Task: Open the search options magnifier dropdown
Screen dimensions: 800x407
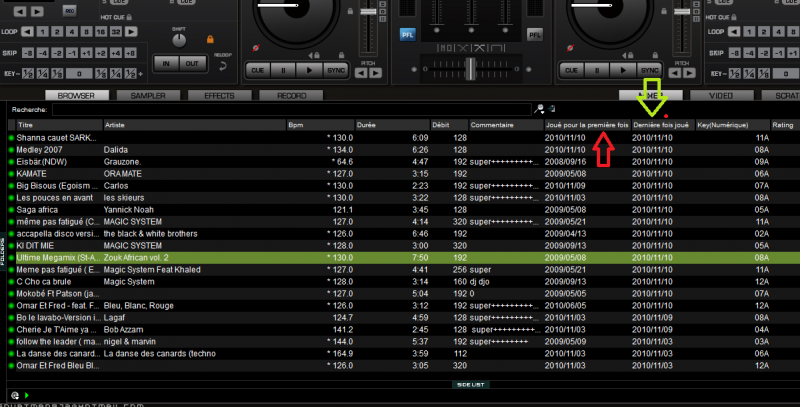Action: [539, 109]
